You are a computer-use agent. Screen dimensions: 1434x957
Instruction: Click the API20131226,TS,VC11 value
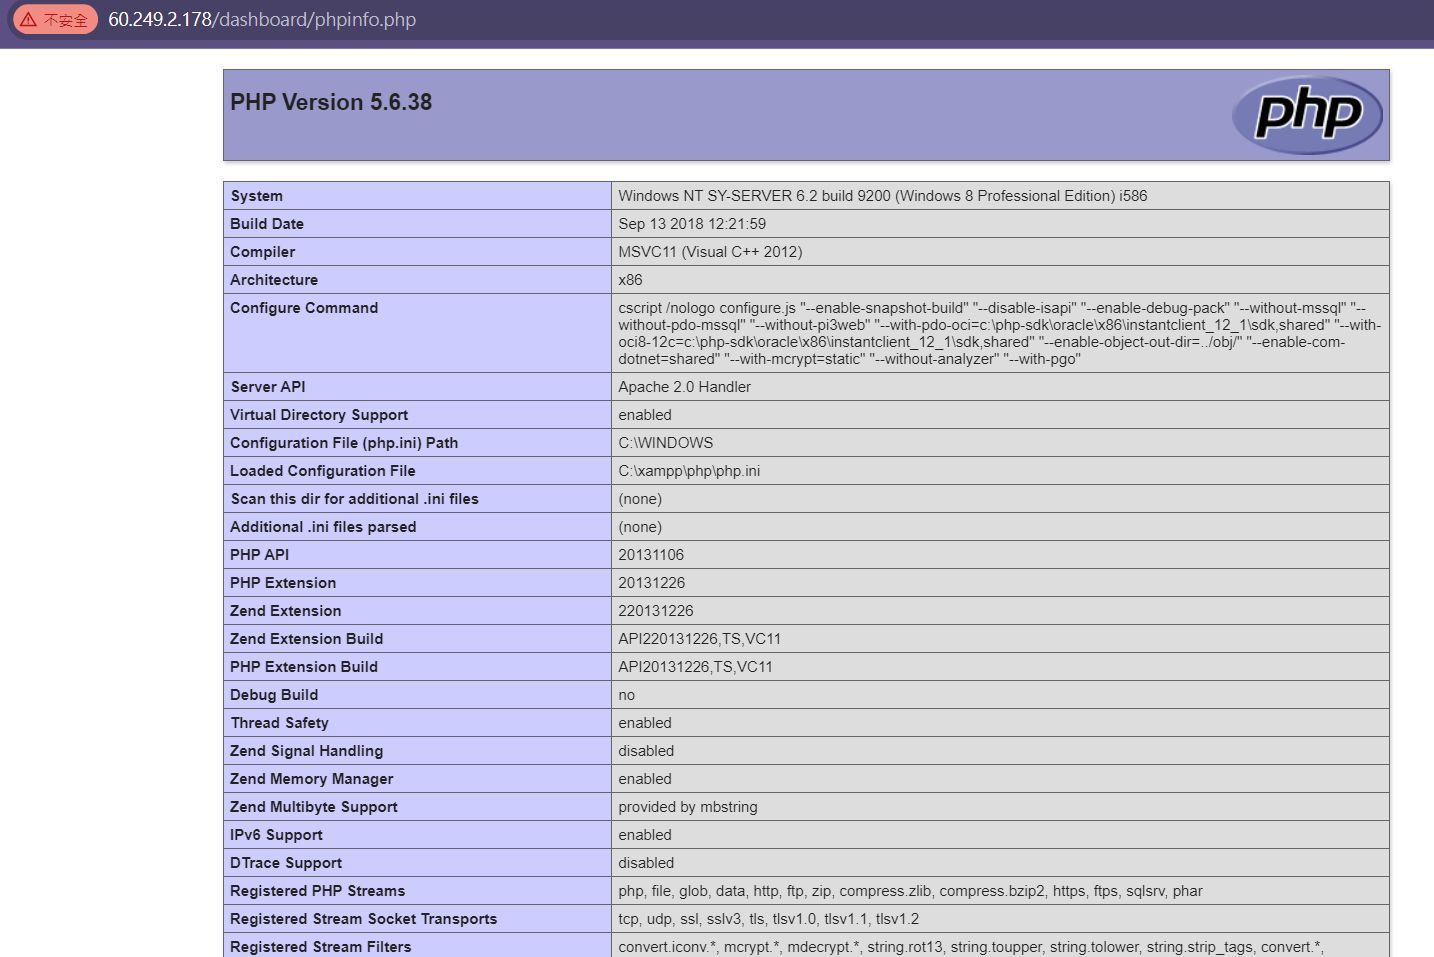pos(695,667)
